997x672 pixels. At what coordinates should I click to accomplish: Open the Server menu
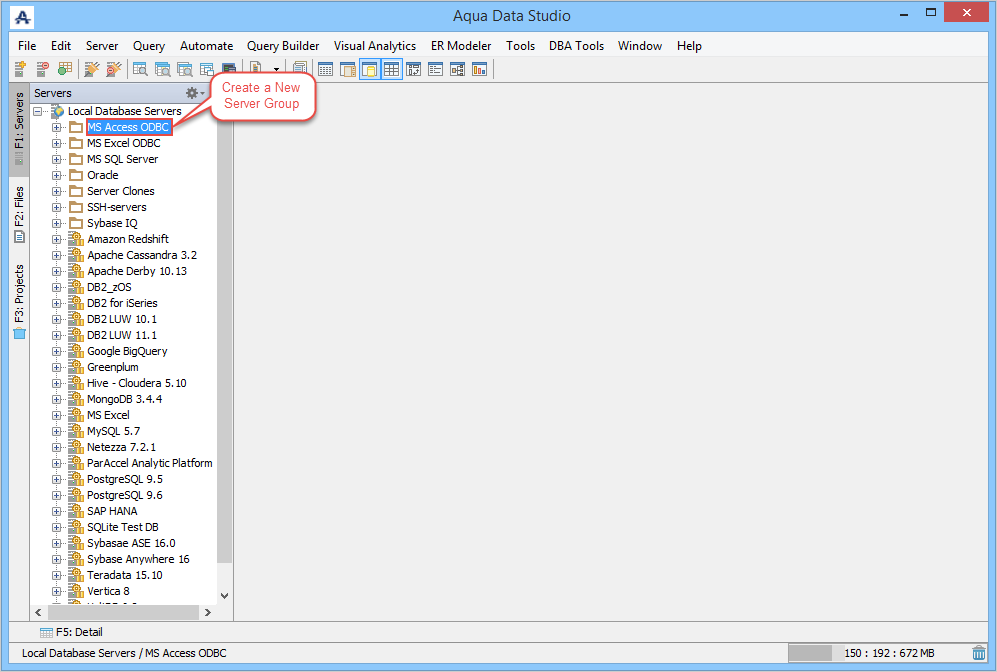tap(102, 46)
